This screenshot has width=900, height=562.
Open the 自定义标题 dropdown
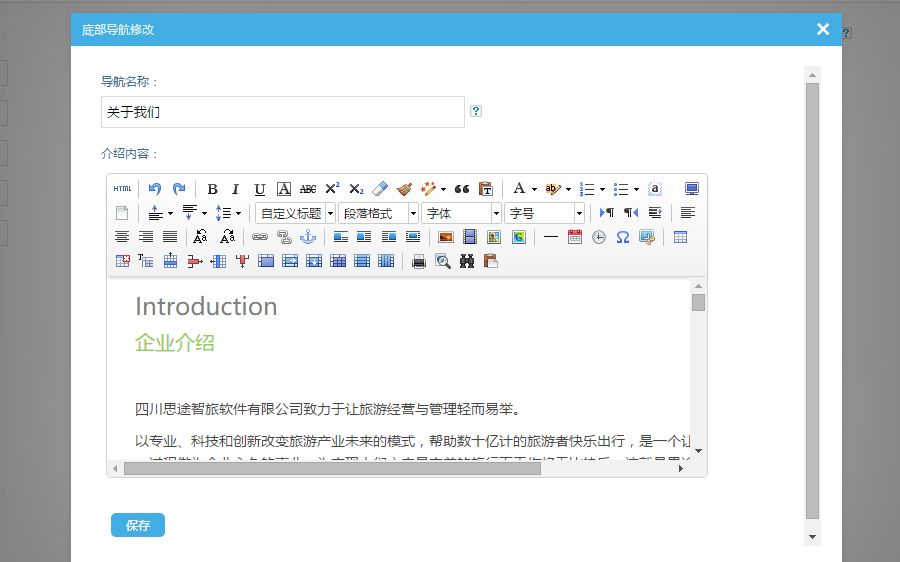(x=330, y=213)
